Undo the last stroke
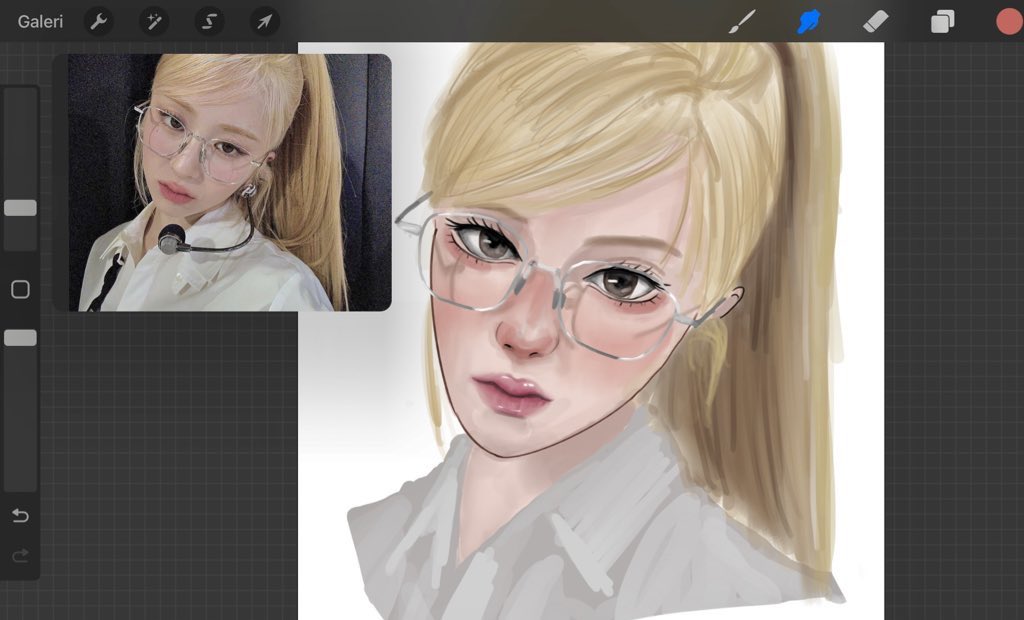Viewport: 1024px width, 620px height. [20, 516]
